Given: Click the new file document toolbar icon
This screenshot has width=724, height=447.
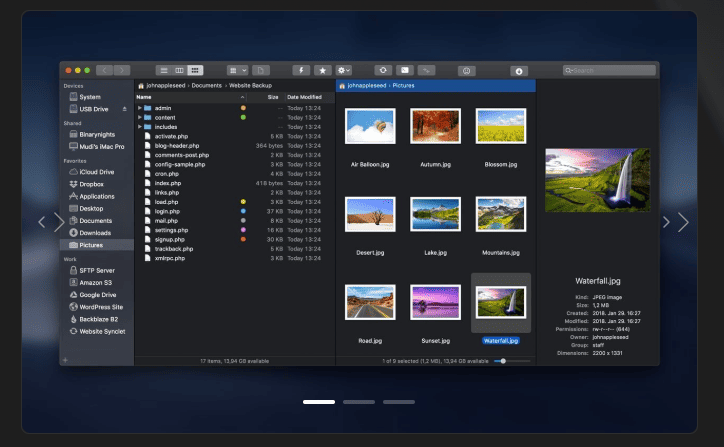Looking at the screenshot, I should [x=260, y=70].
